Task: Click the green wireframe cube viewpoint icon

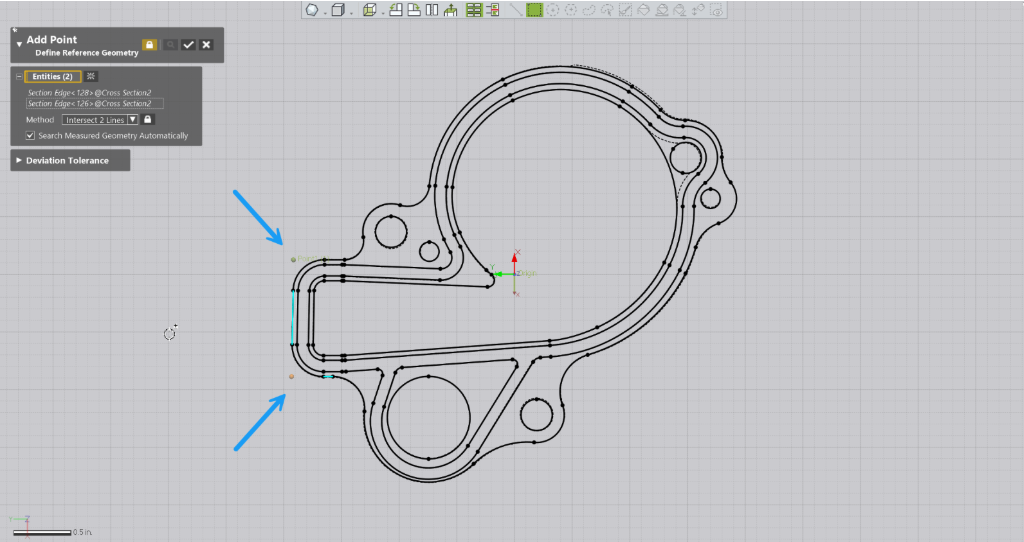Action: (x=370, y=10)
